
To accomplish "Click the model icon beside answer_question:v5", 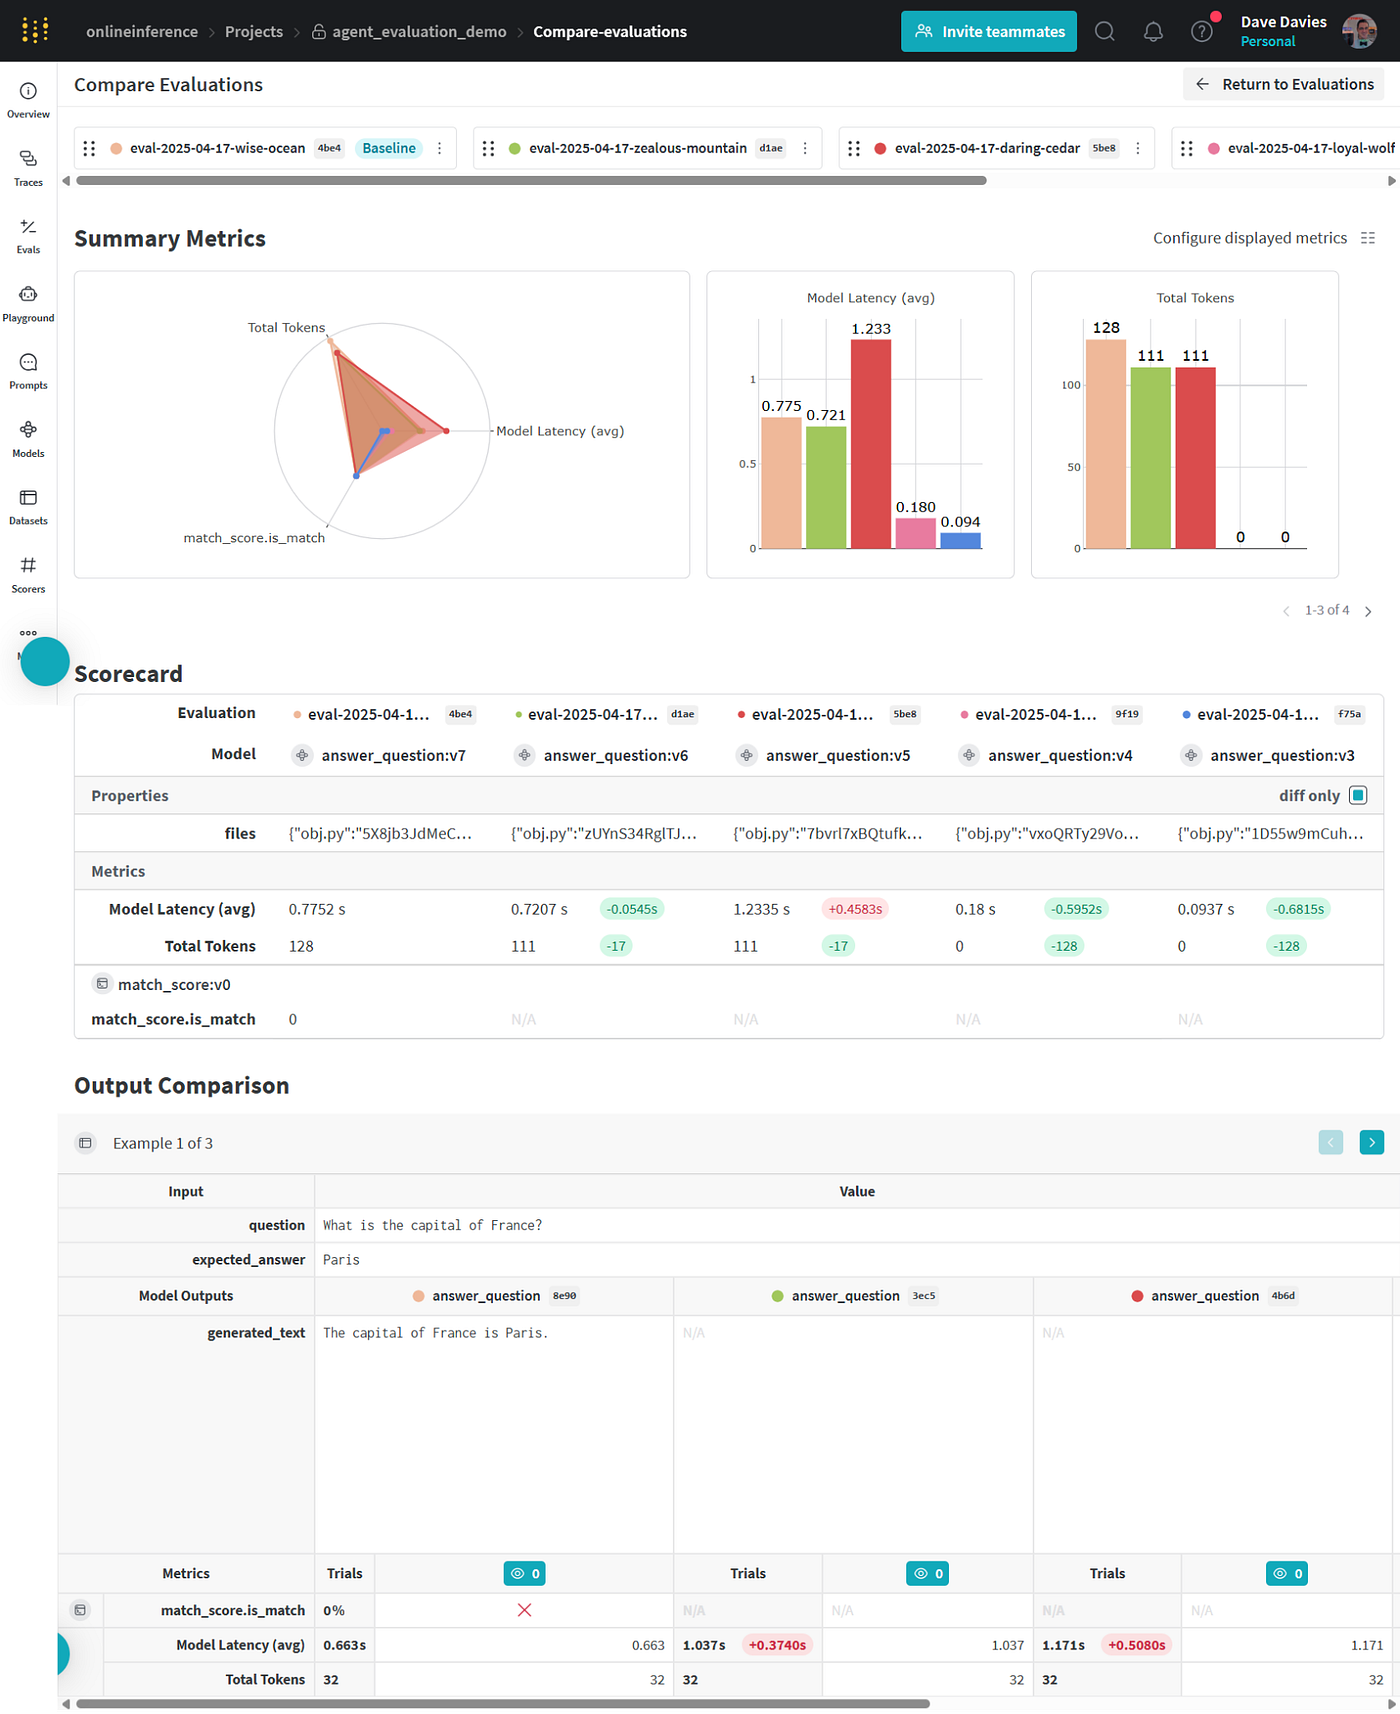I will coord(746,755).
